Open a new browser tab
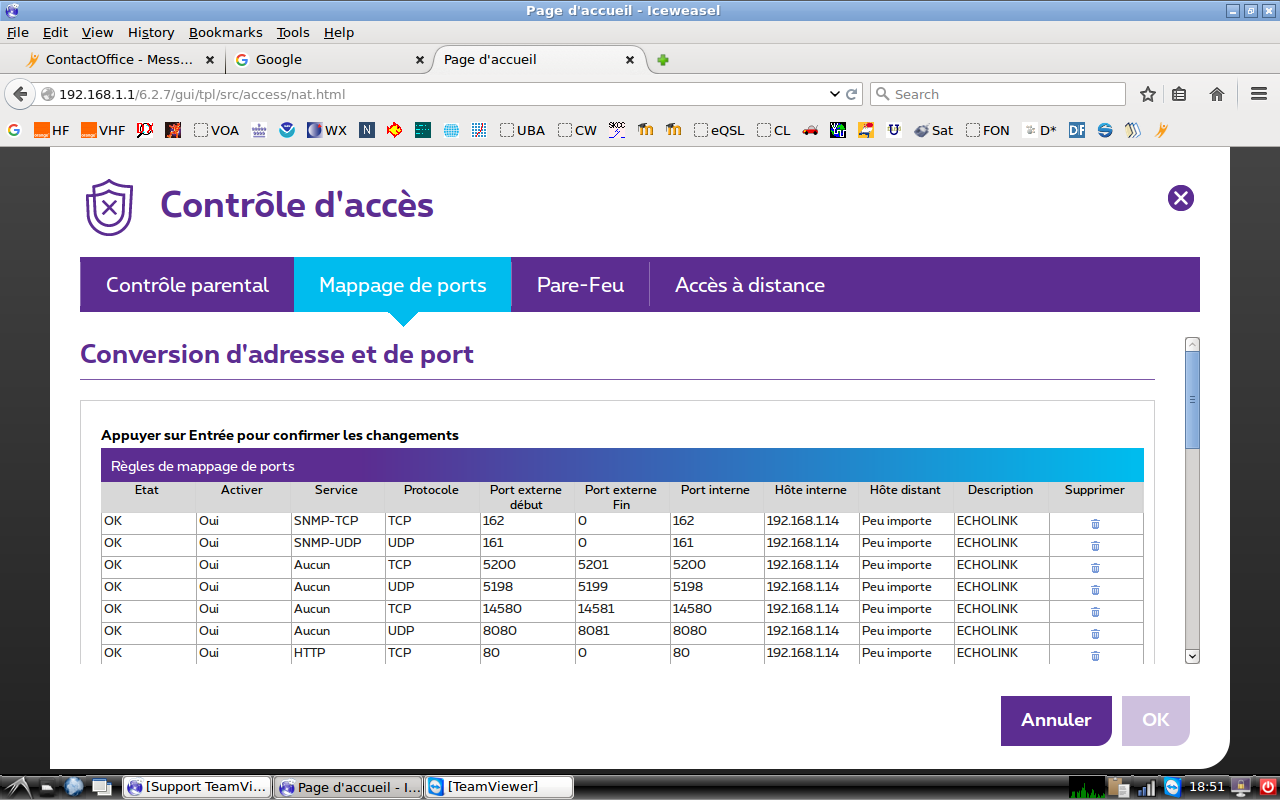Viewport: 1280px width, 800px height. (x=663, y=60)
